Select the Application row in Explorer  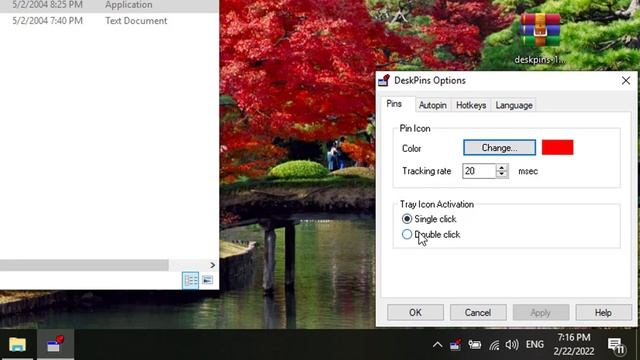[109, 5]
